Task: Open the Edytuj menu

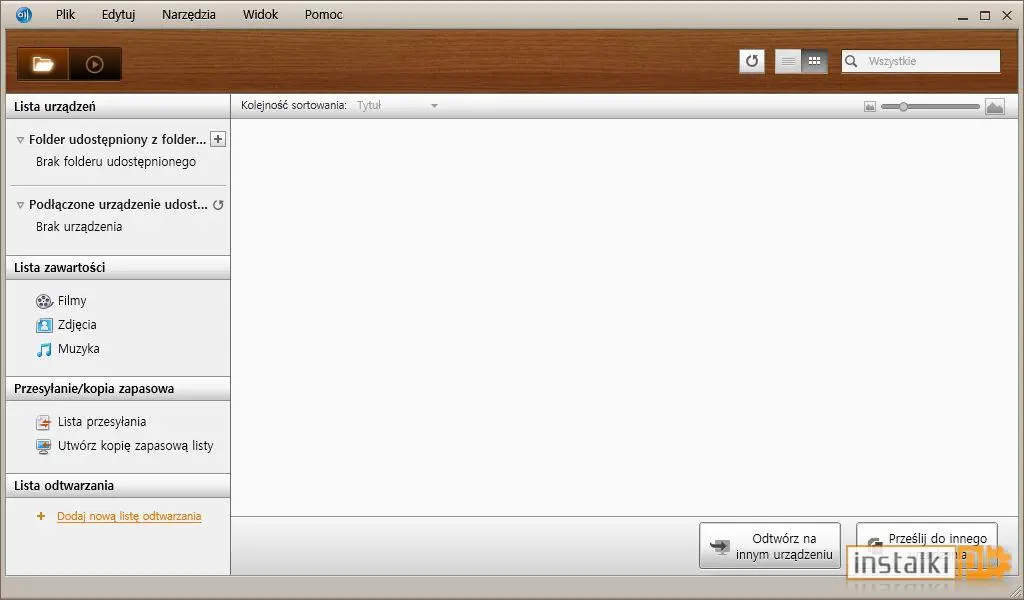Action: tap(118, 14)
